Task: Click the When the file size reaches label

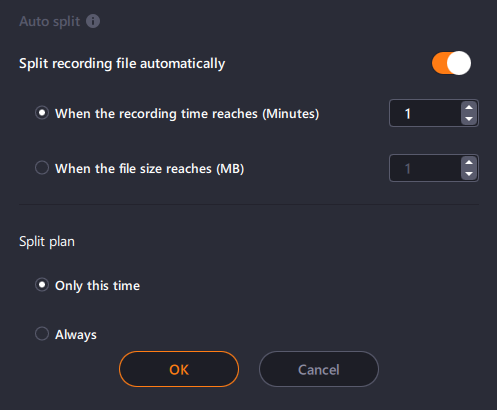Action: [150, 169]
